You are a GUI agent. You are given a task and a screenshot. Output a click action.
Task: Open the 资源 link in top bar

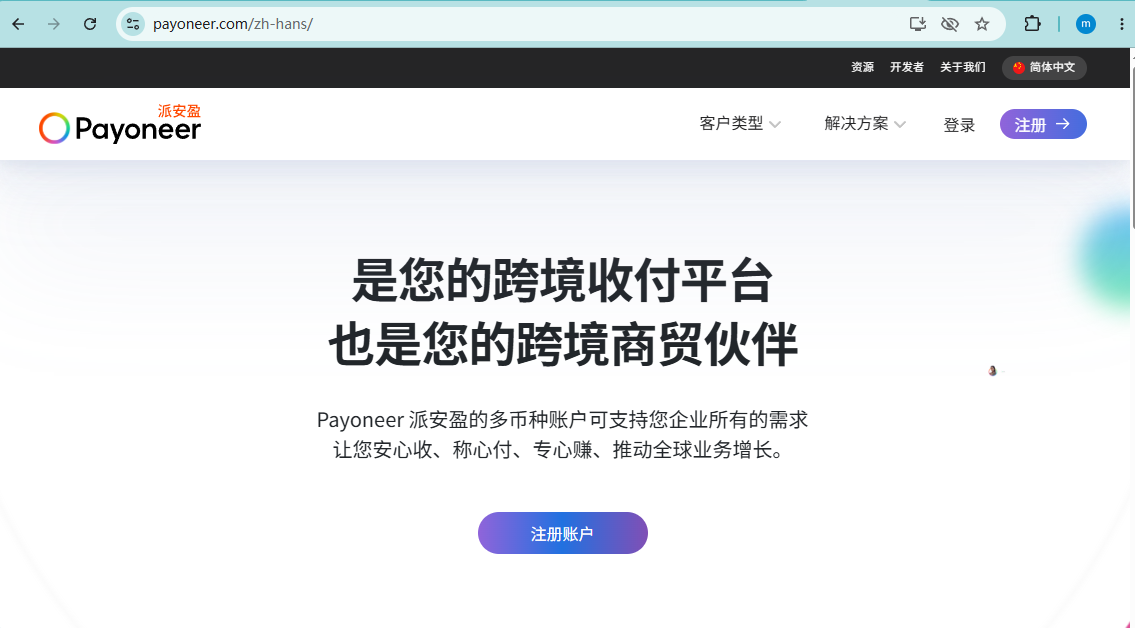[862, 67]
